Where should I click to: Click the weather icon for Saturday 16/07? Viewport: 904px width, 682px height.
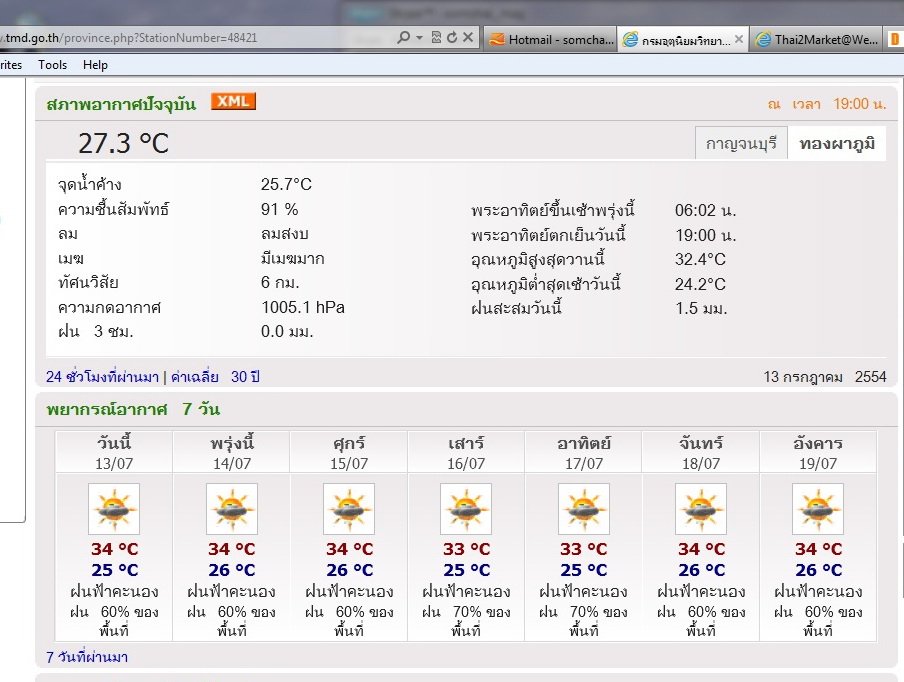[466, 509]
